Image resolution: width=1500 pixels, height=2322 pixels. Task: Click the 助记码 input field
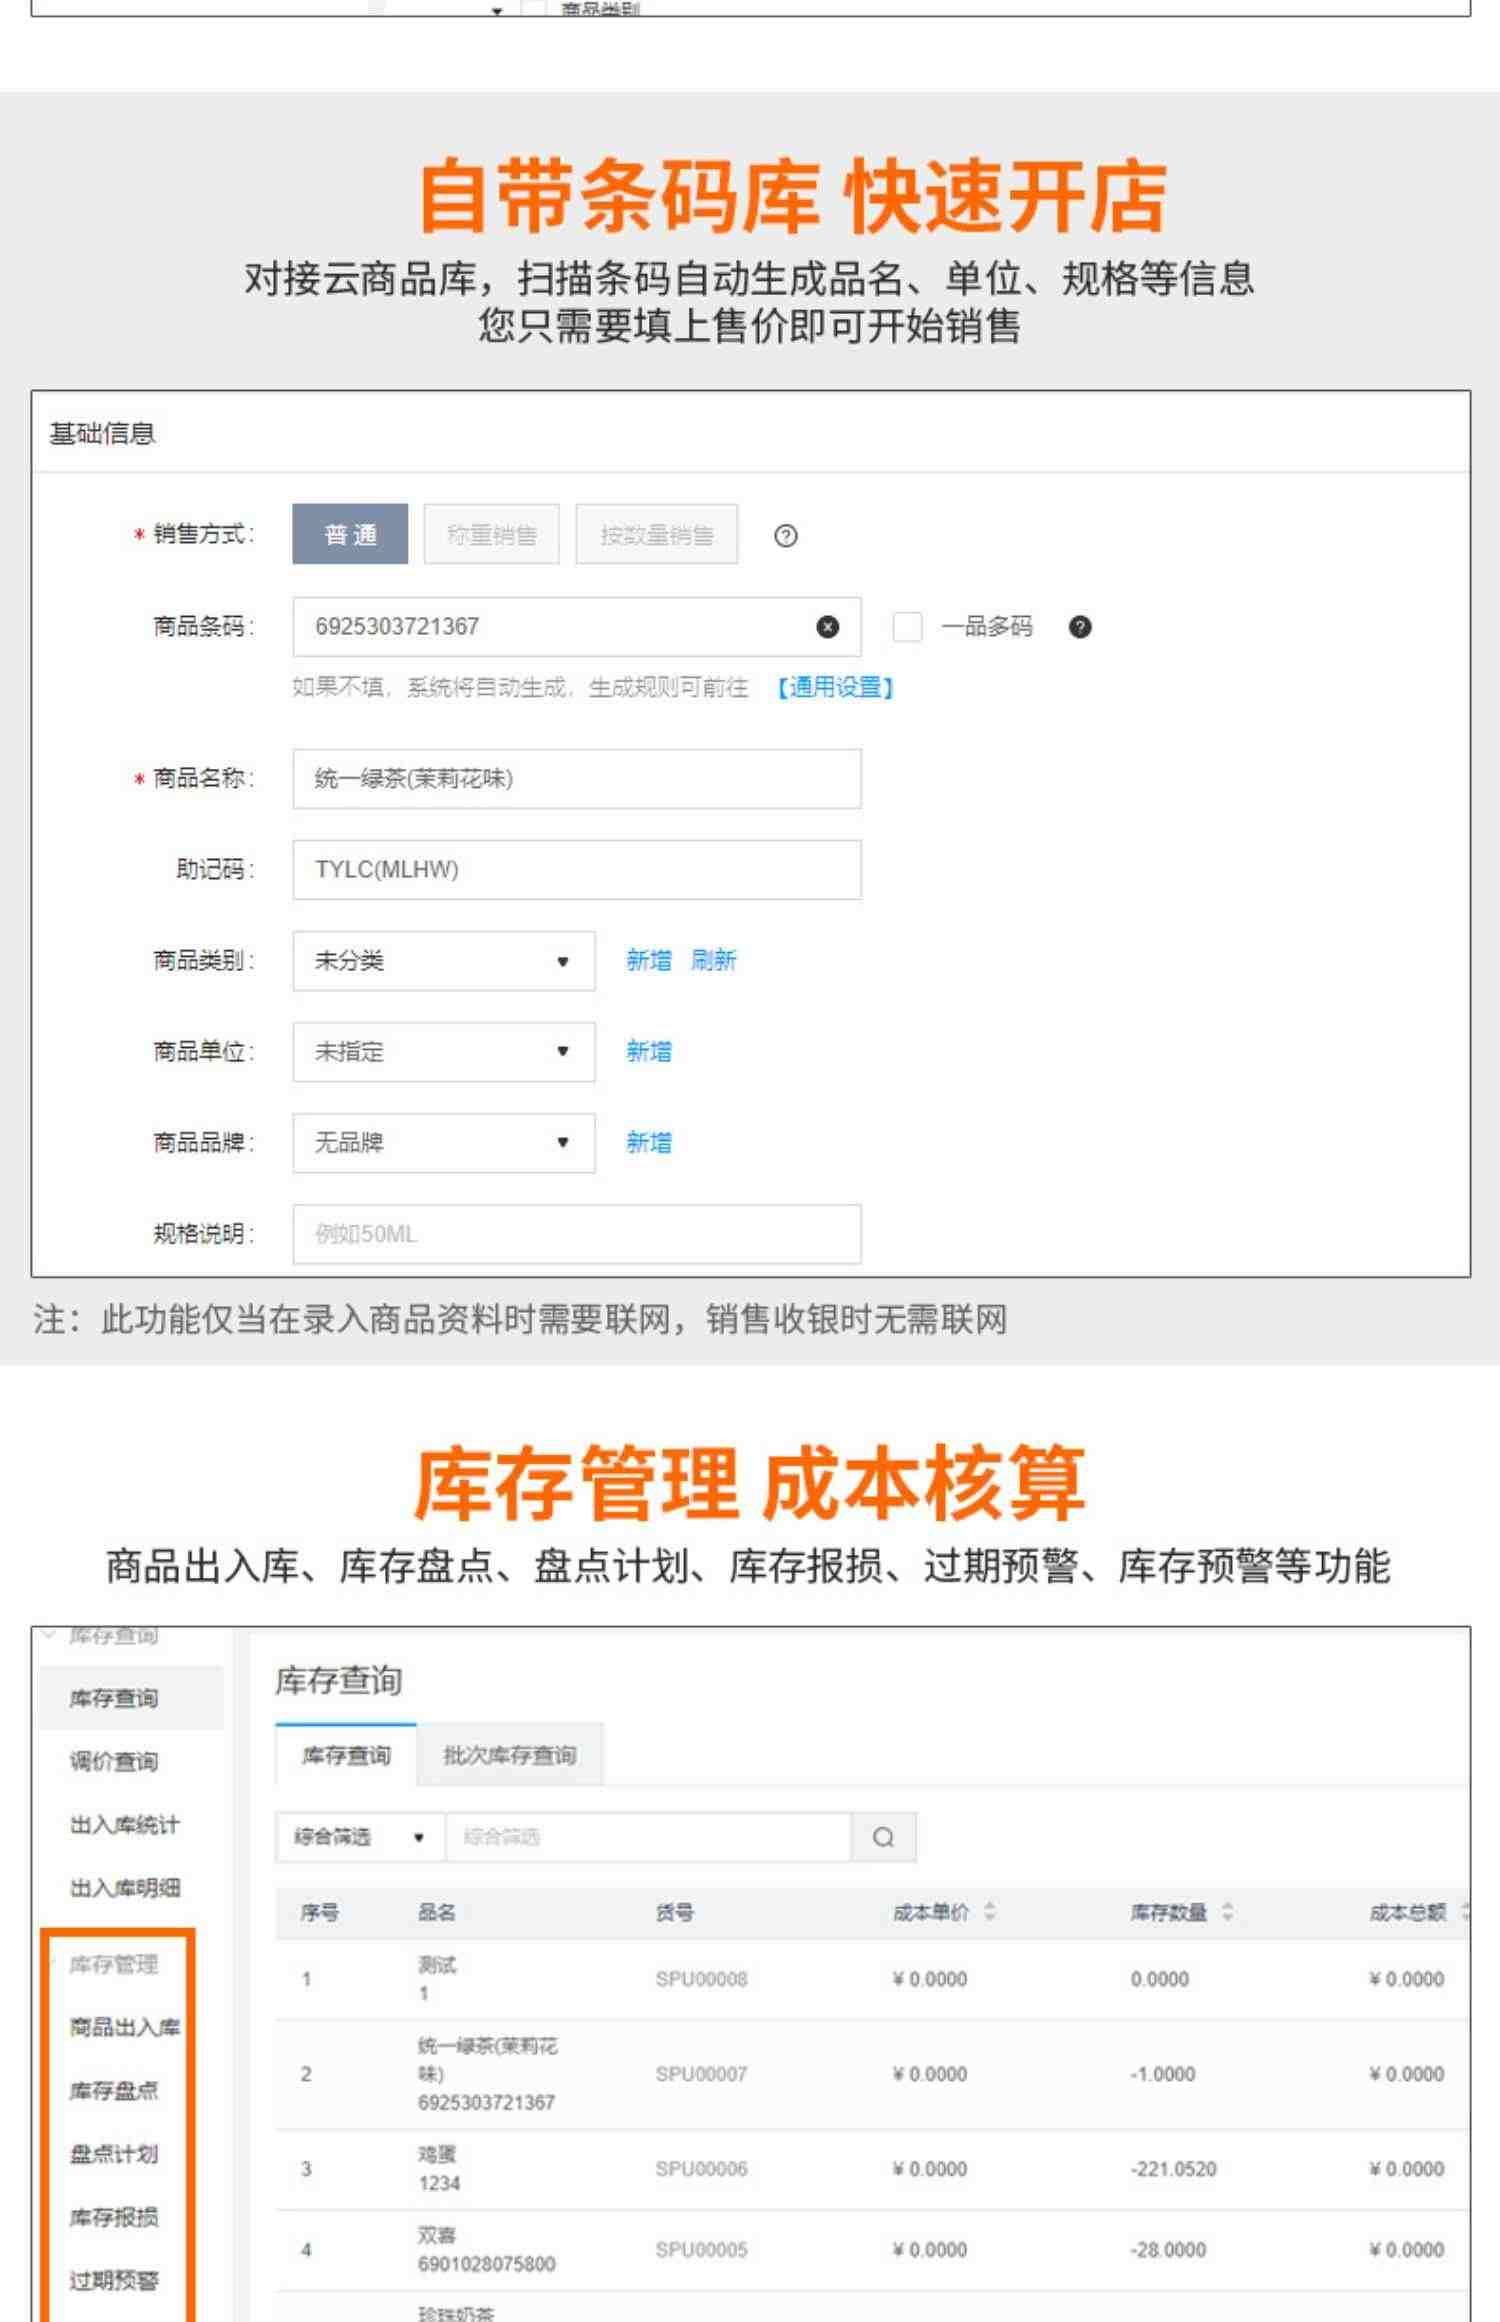coord(577,870)
